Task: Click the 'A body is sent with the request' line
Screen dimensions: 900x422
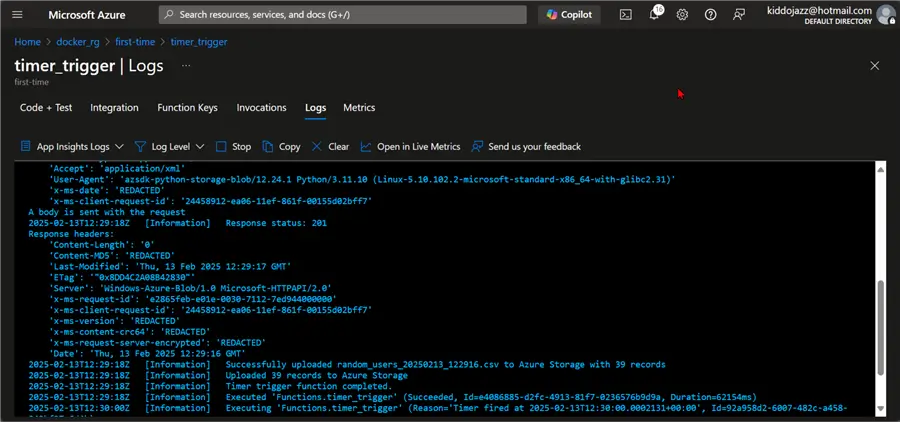Action: pos(107,212)
